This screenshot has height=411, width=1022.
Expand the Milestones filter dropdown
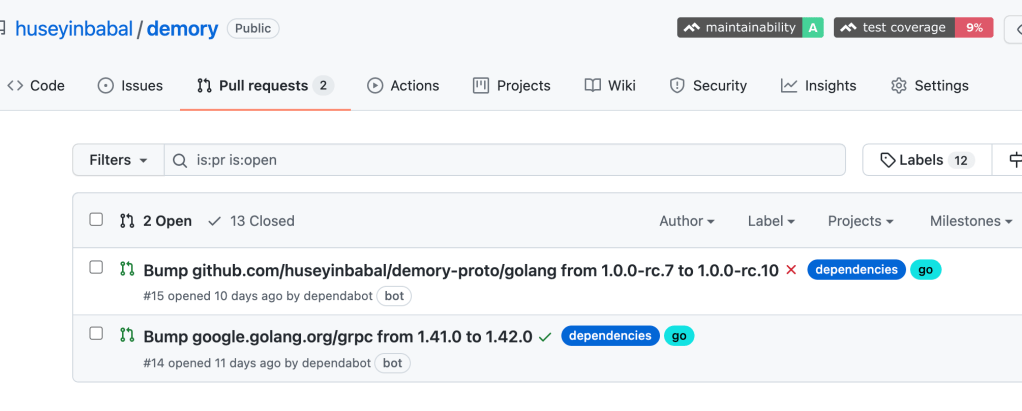click(970, 221)
